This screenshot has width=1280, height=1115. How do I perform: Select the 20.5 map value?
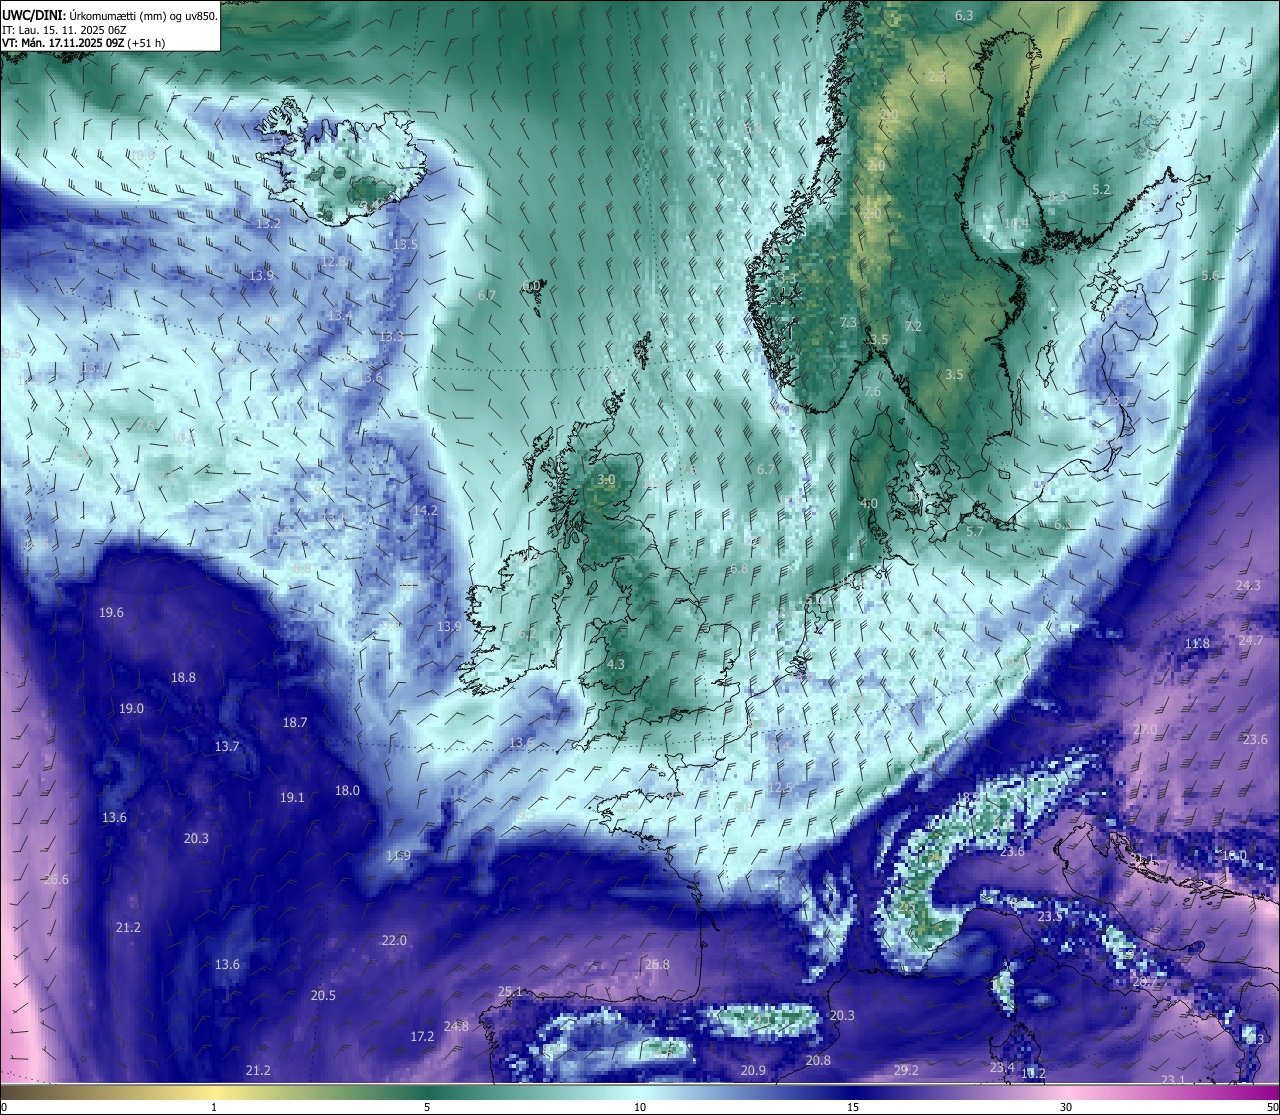pyautogui.click(x=323, y=995)
